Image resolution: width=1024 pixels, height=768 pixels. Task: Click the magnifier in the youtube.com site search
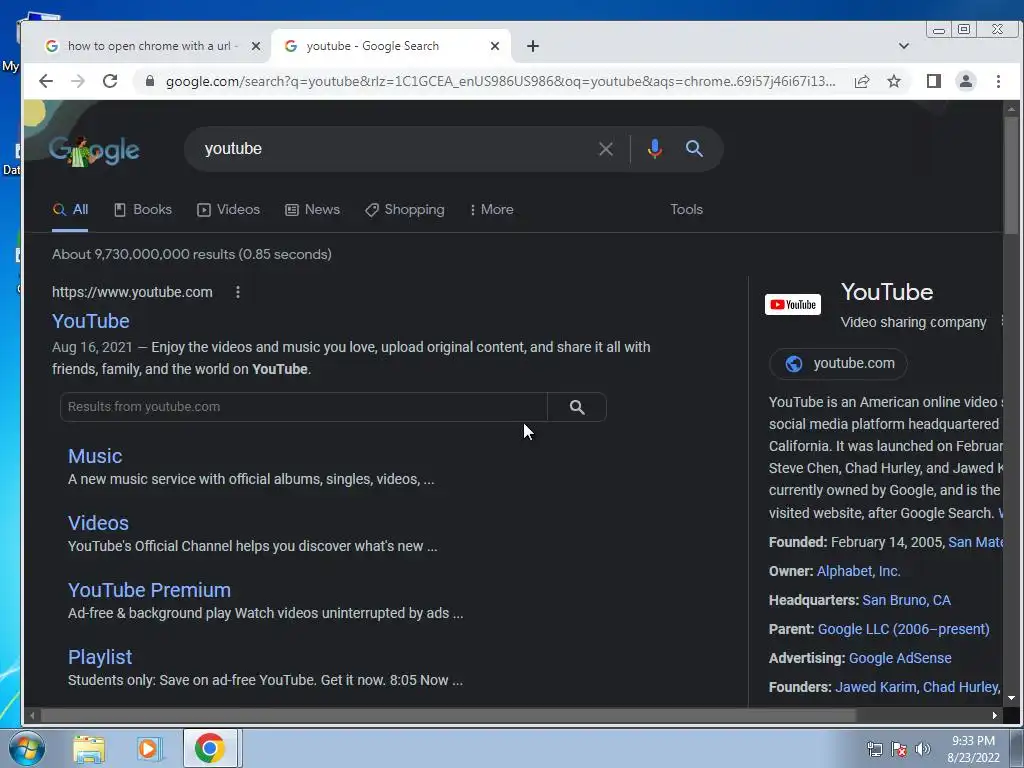[577, 407]
